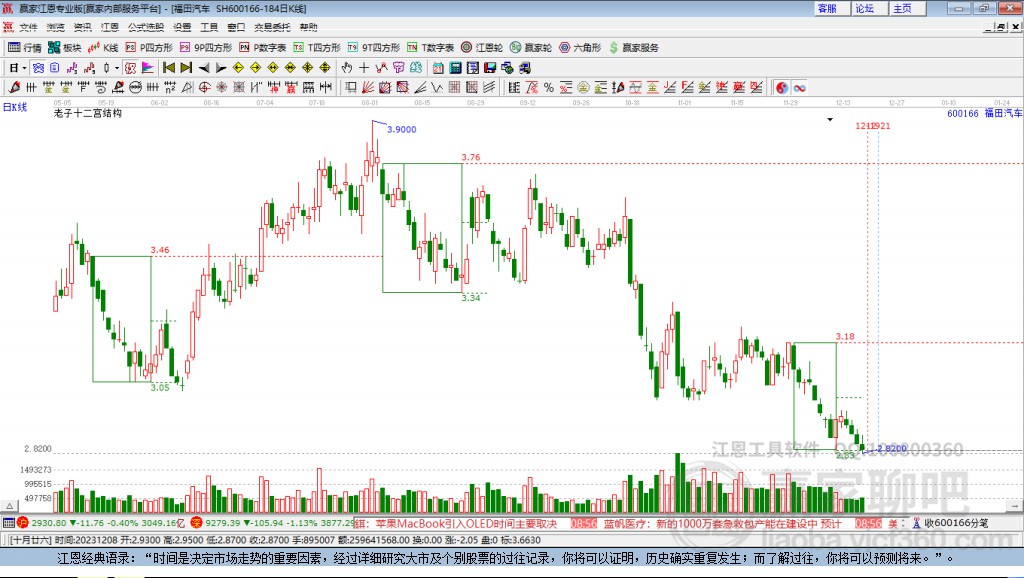Click the 600166 stock code label
This screenshot has width=1024, height=578.
[963, 114]
